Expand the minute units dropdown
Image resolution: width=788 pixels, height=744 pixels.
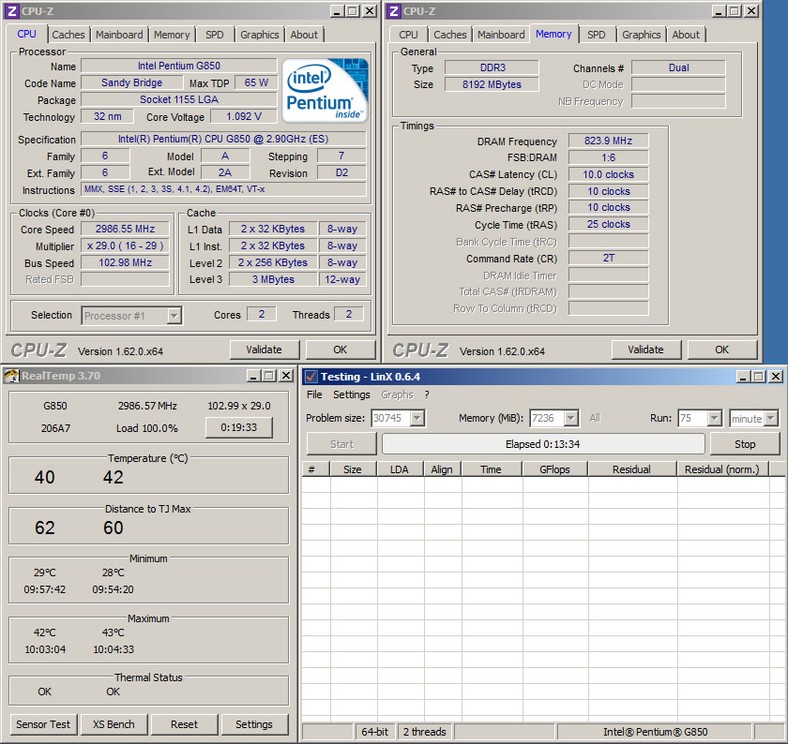point(772,419)
